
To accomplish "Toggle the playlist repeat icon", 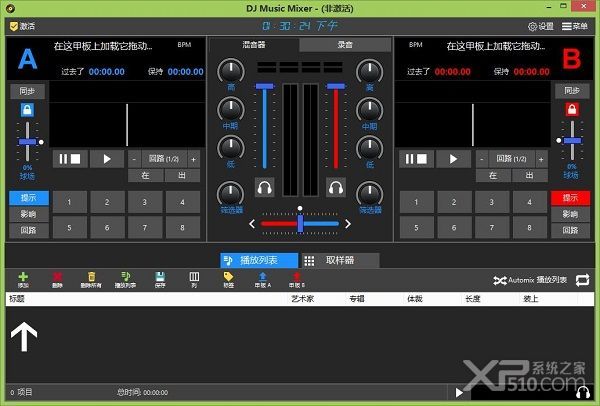I will 582,280.
